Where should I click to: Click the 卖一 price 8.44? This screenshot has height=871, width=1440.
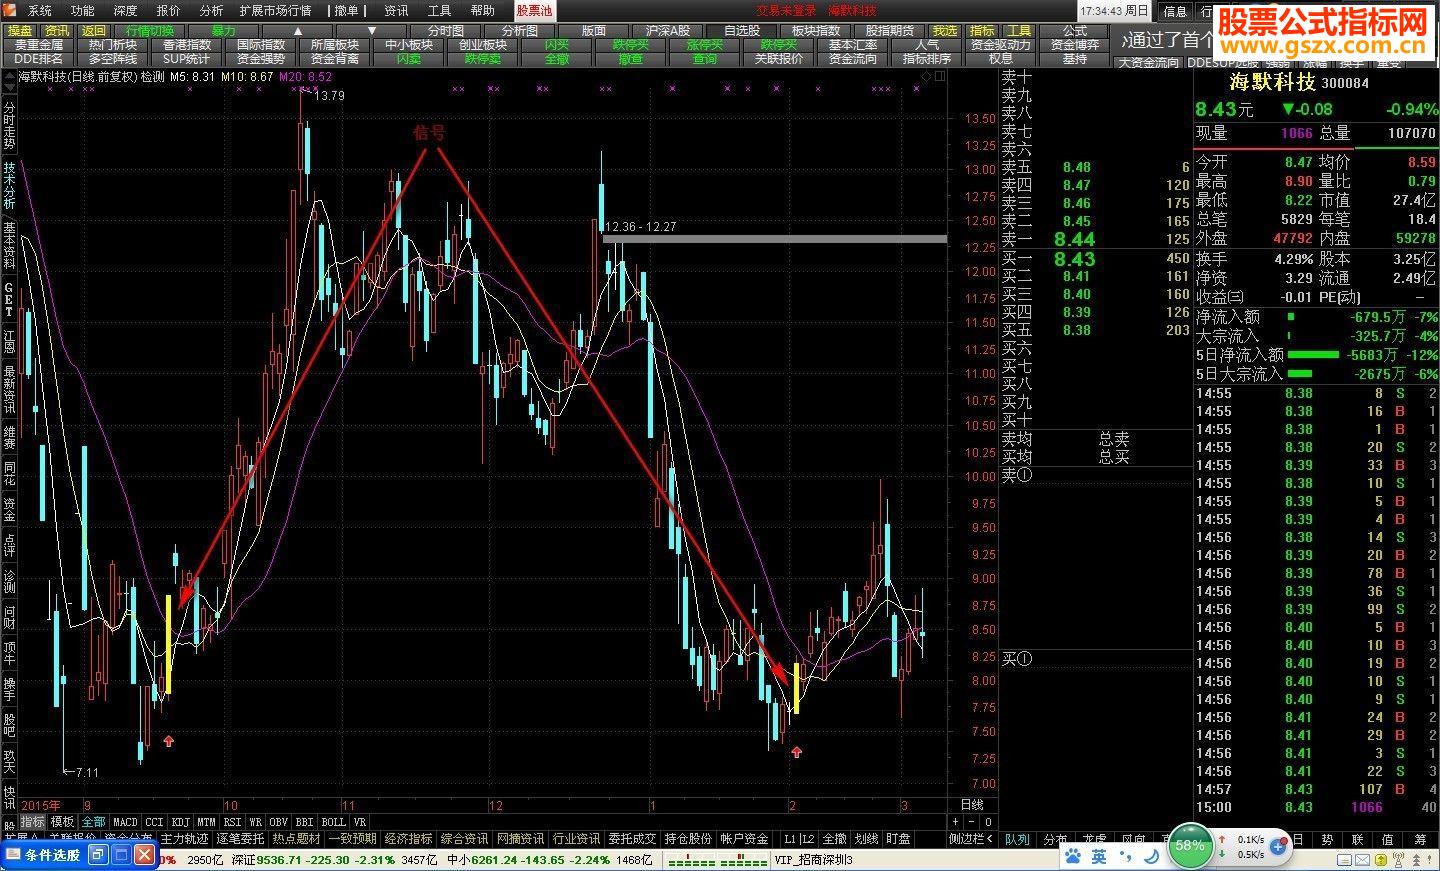coord(1074,239)
